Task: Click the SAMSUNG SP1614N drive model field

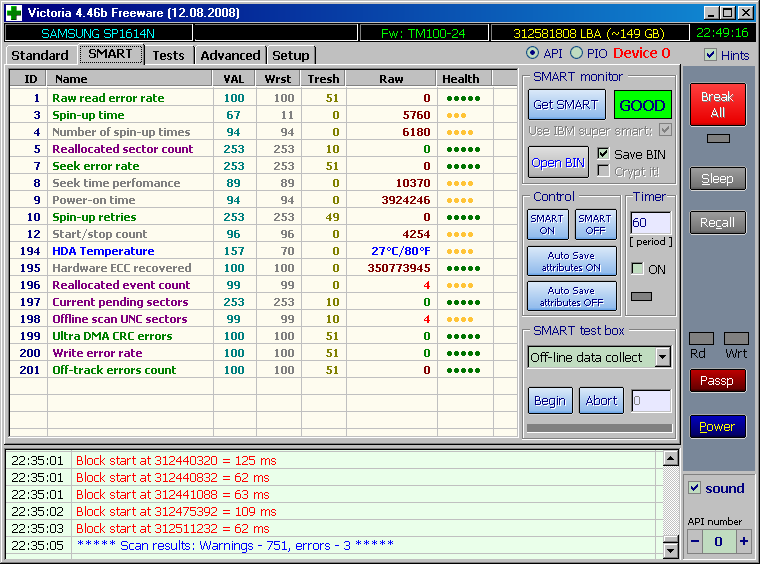Action: tap(98, 33)
